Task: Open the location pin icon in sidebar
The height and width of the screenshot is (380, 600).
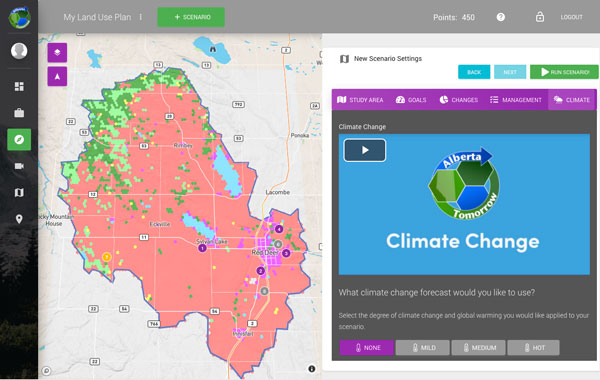Action: [x=19, y=219]
